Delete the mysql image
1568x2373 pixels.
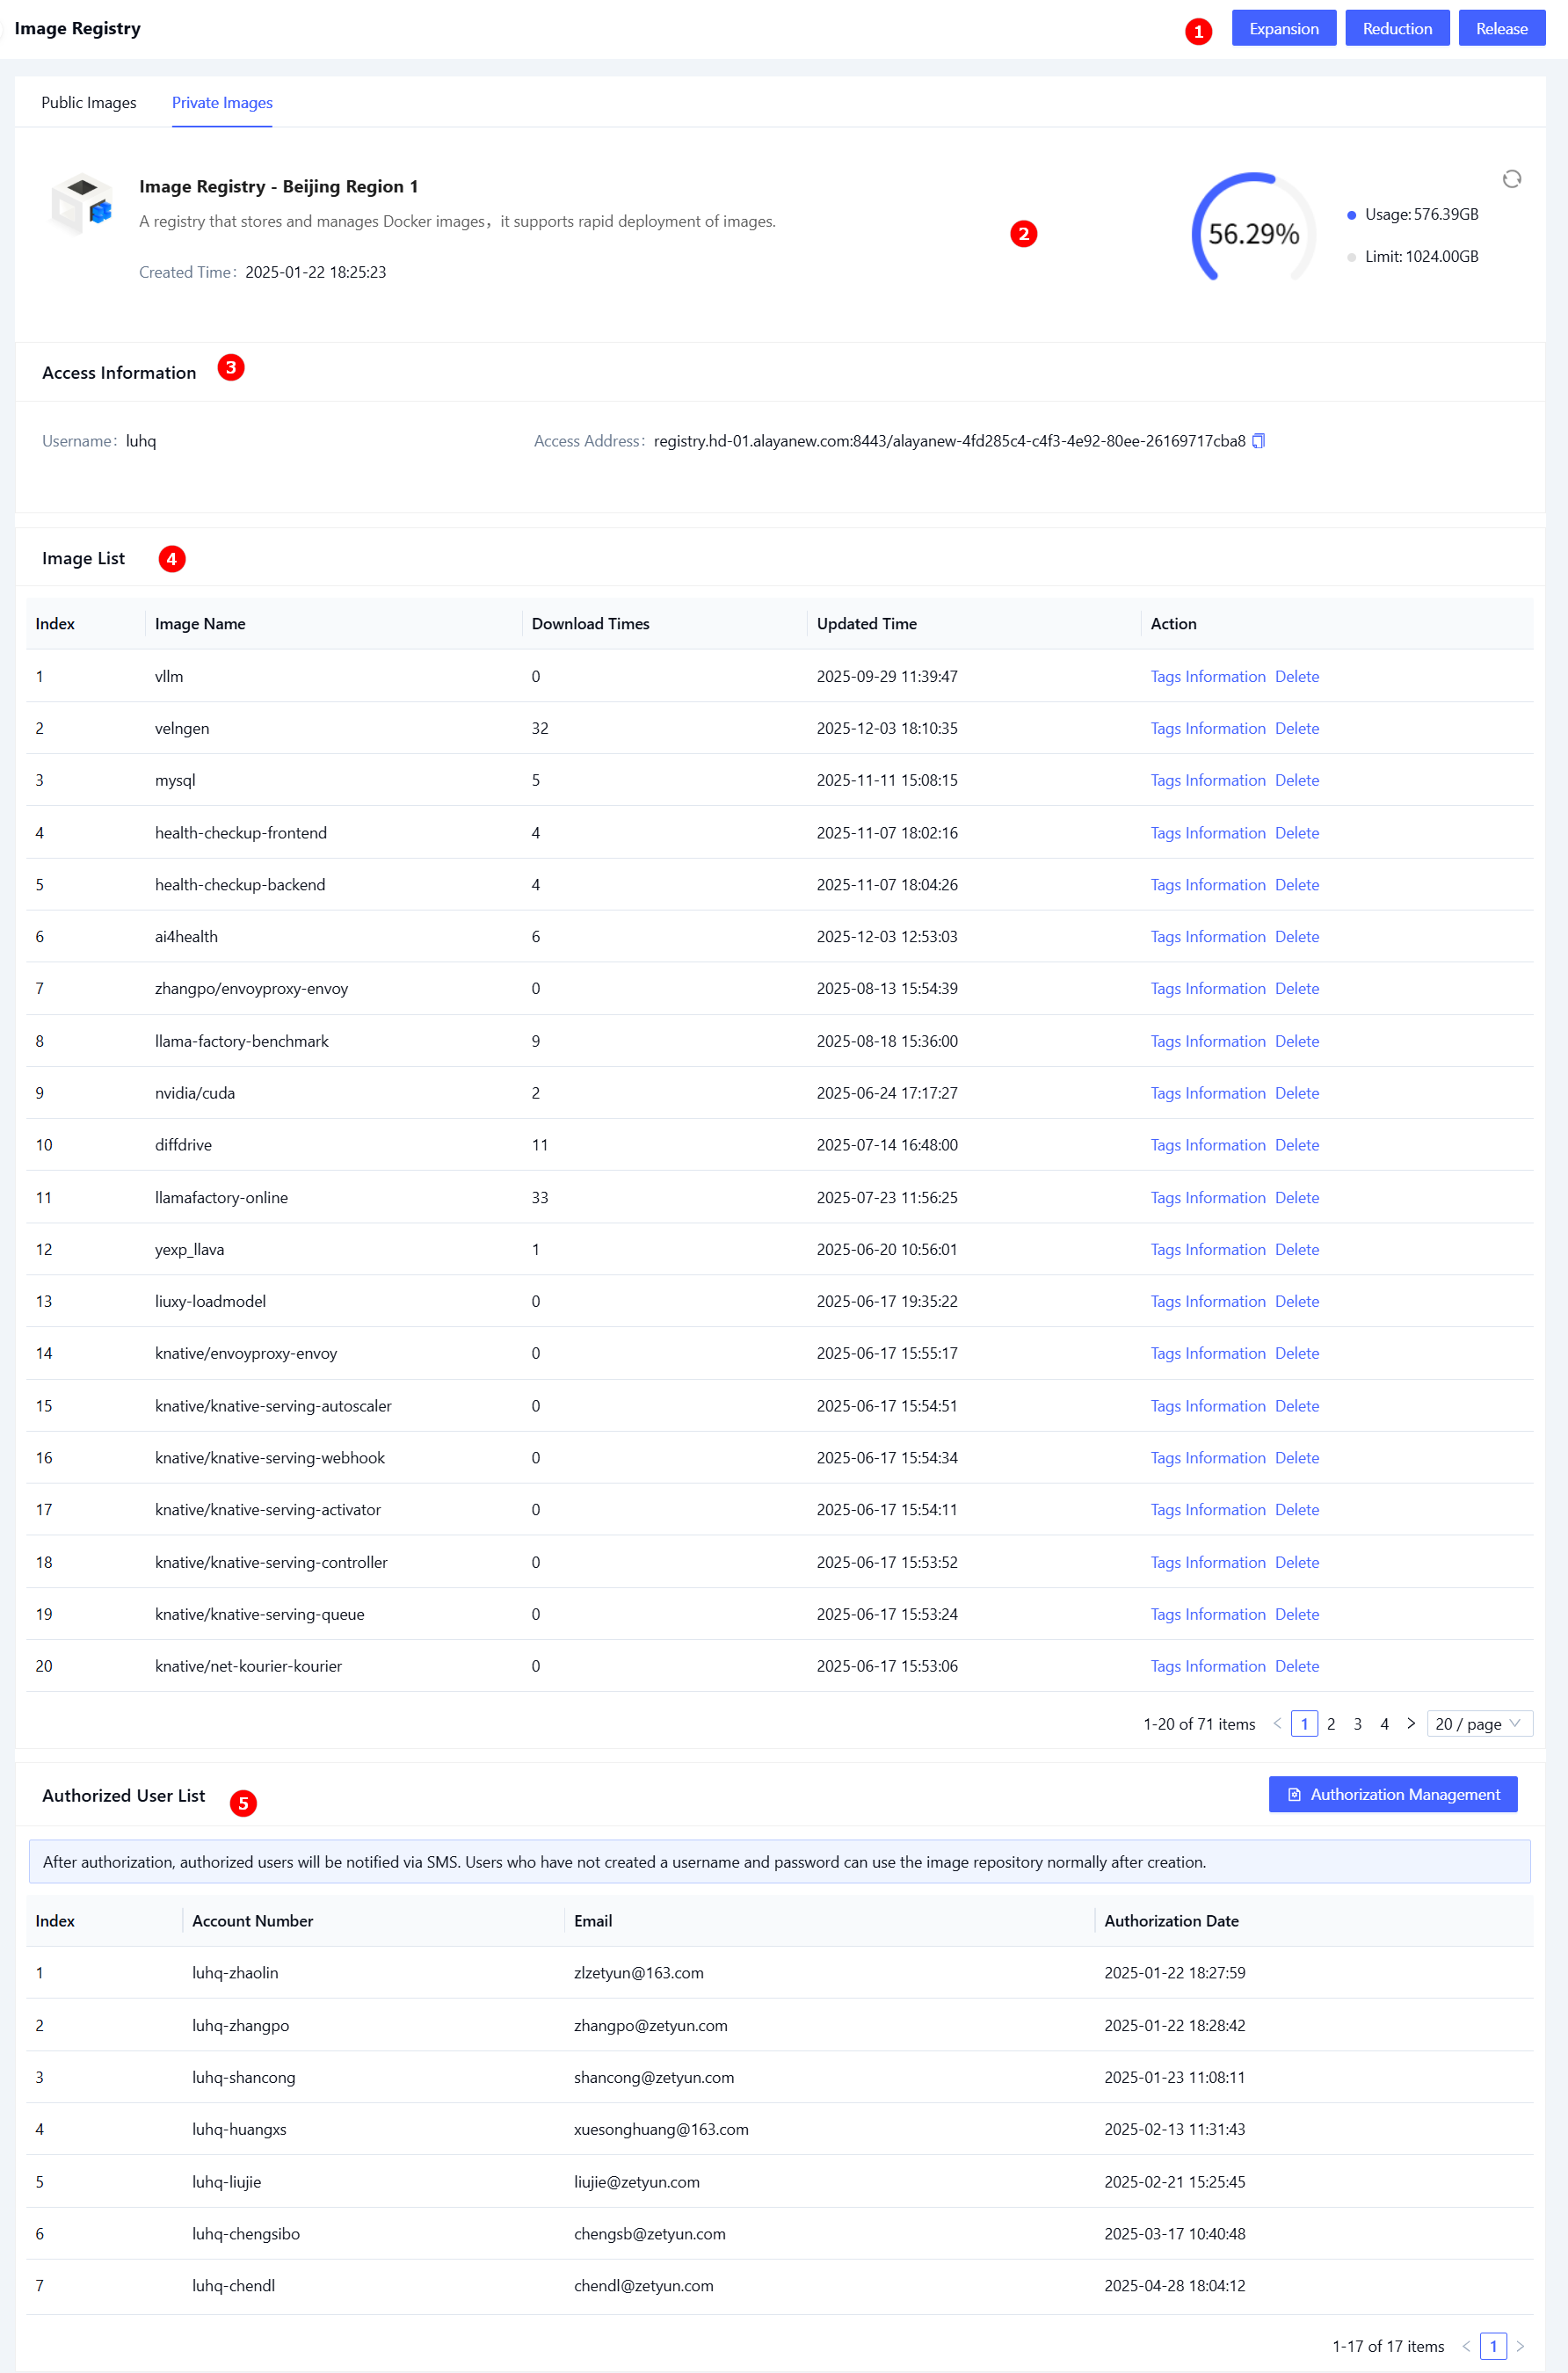coord(1296,780)
